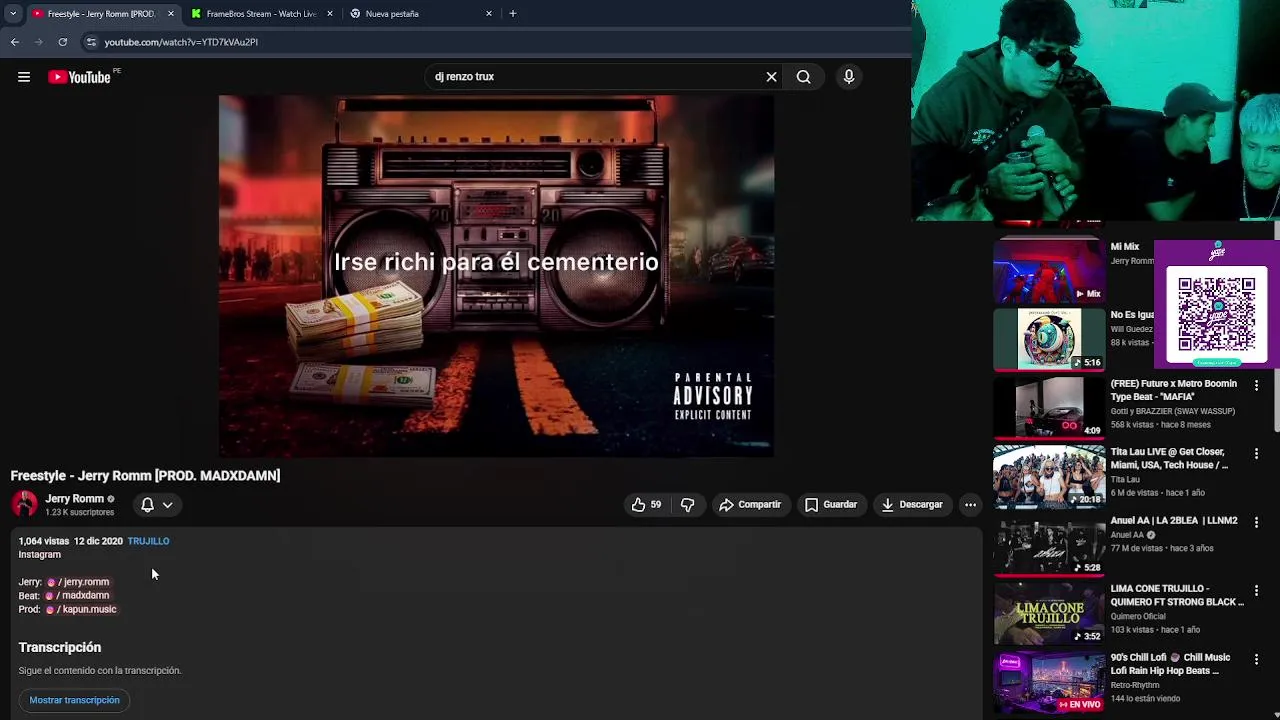The height and width of the screenshot is (720, 1280).
Task: Open options menu for LIMA CONE TRUJILLO
Action: point(1256,590)
